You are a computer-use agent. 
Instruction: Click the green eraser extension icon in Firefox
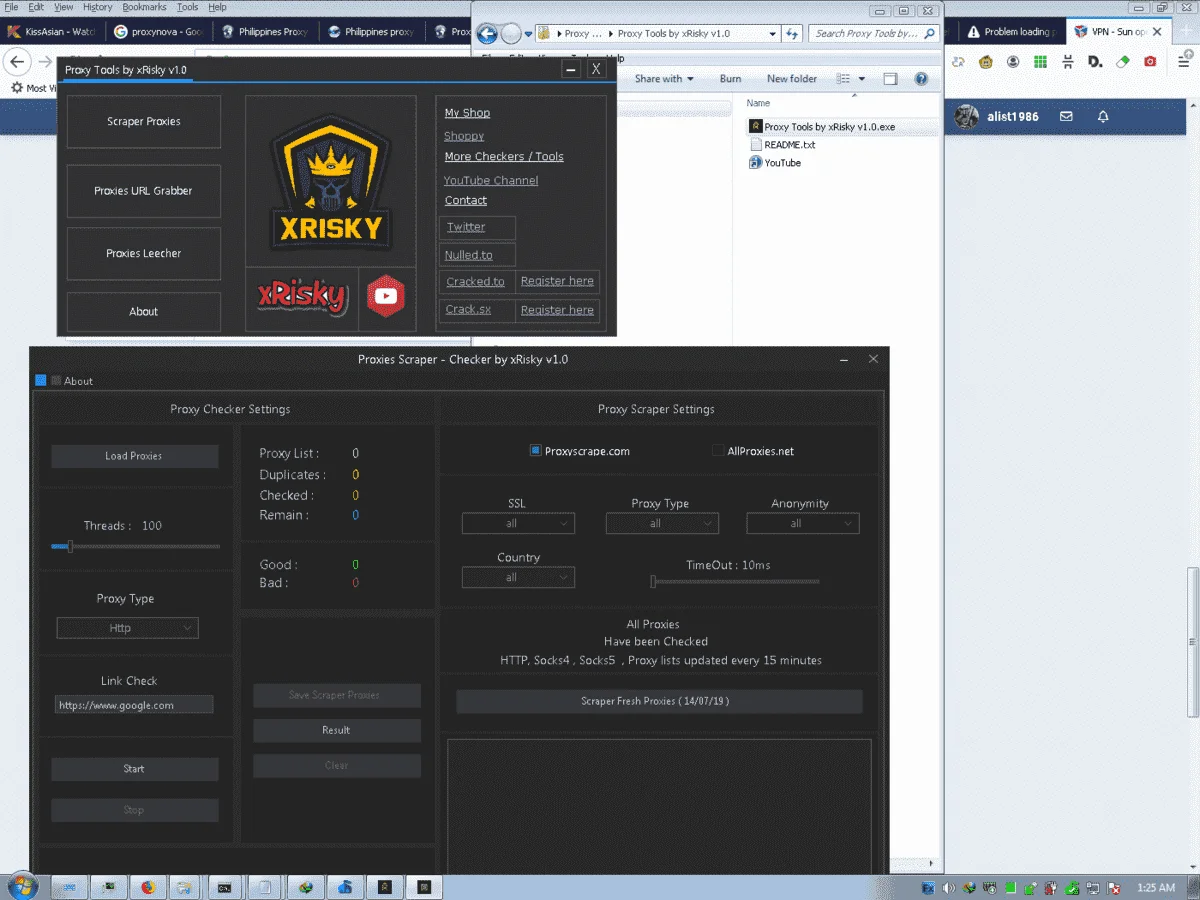coord(1122,62)
